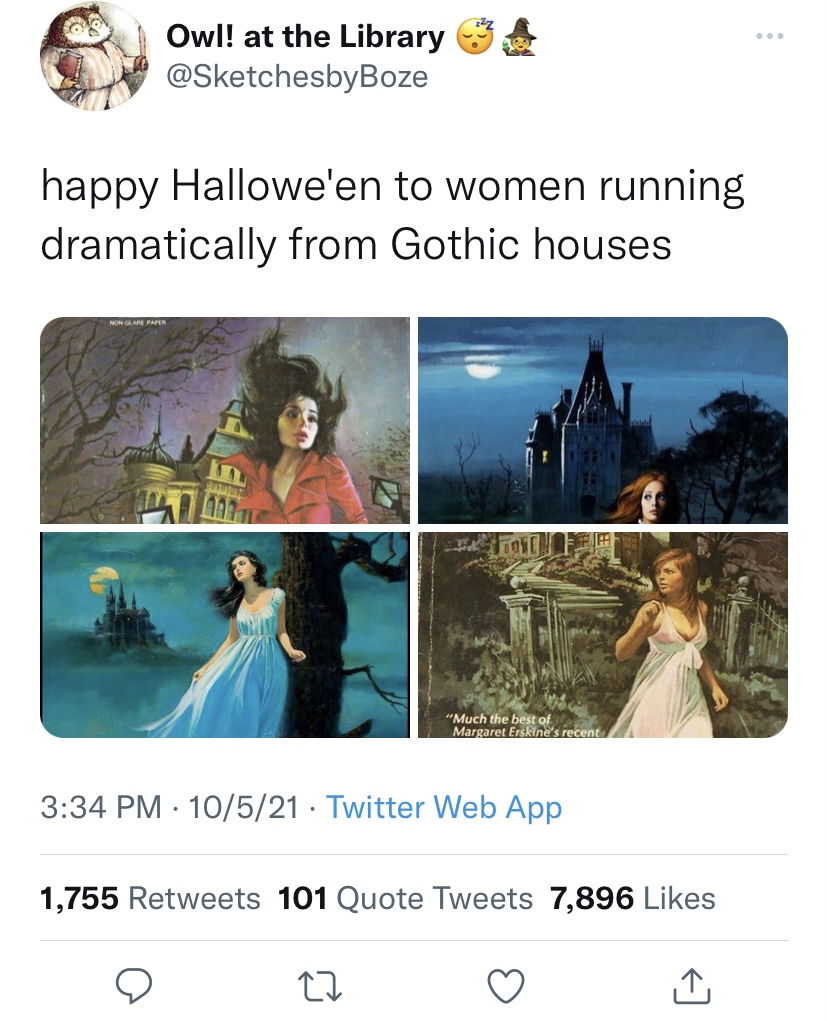Tap the retweet arrows icon
The height and width of the screenshot is (1021, 827).
(319, 985)
